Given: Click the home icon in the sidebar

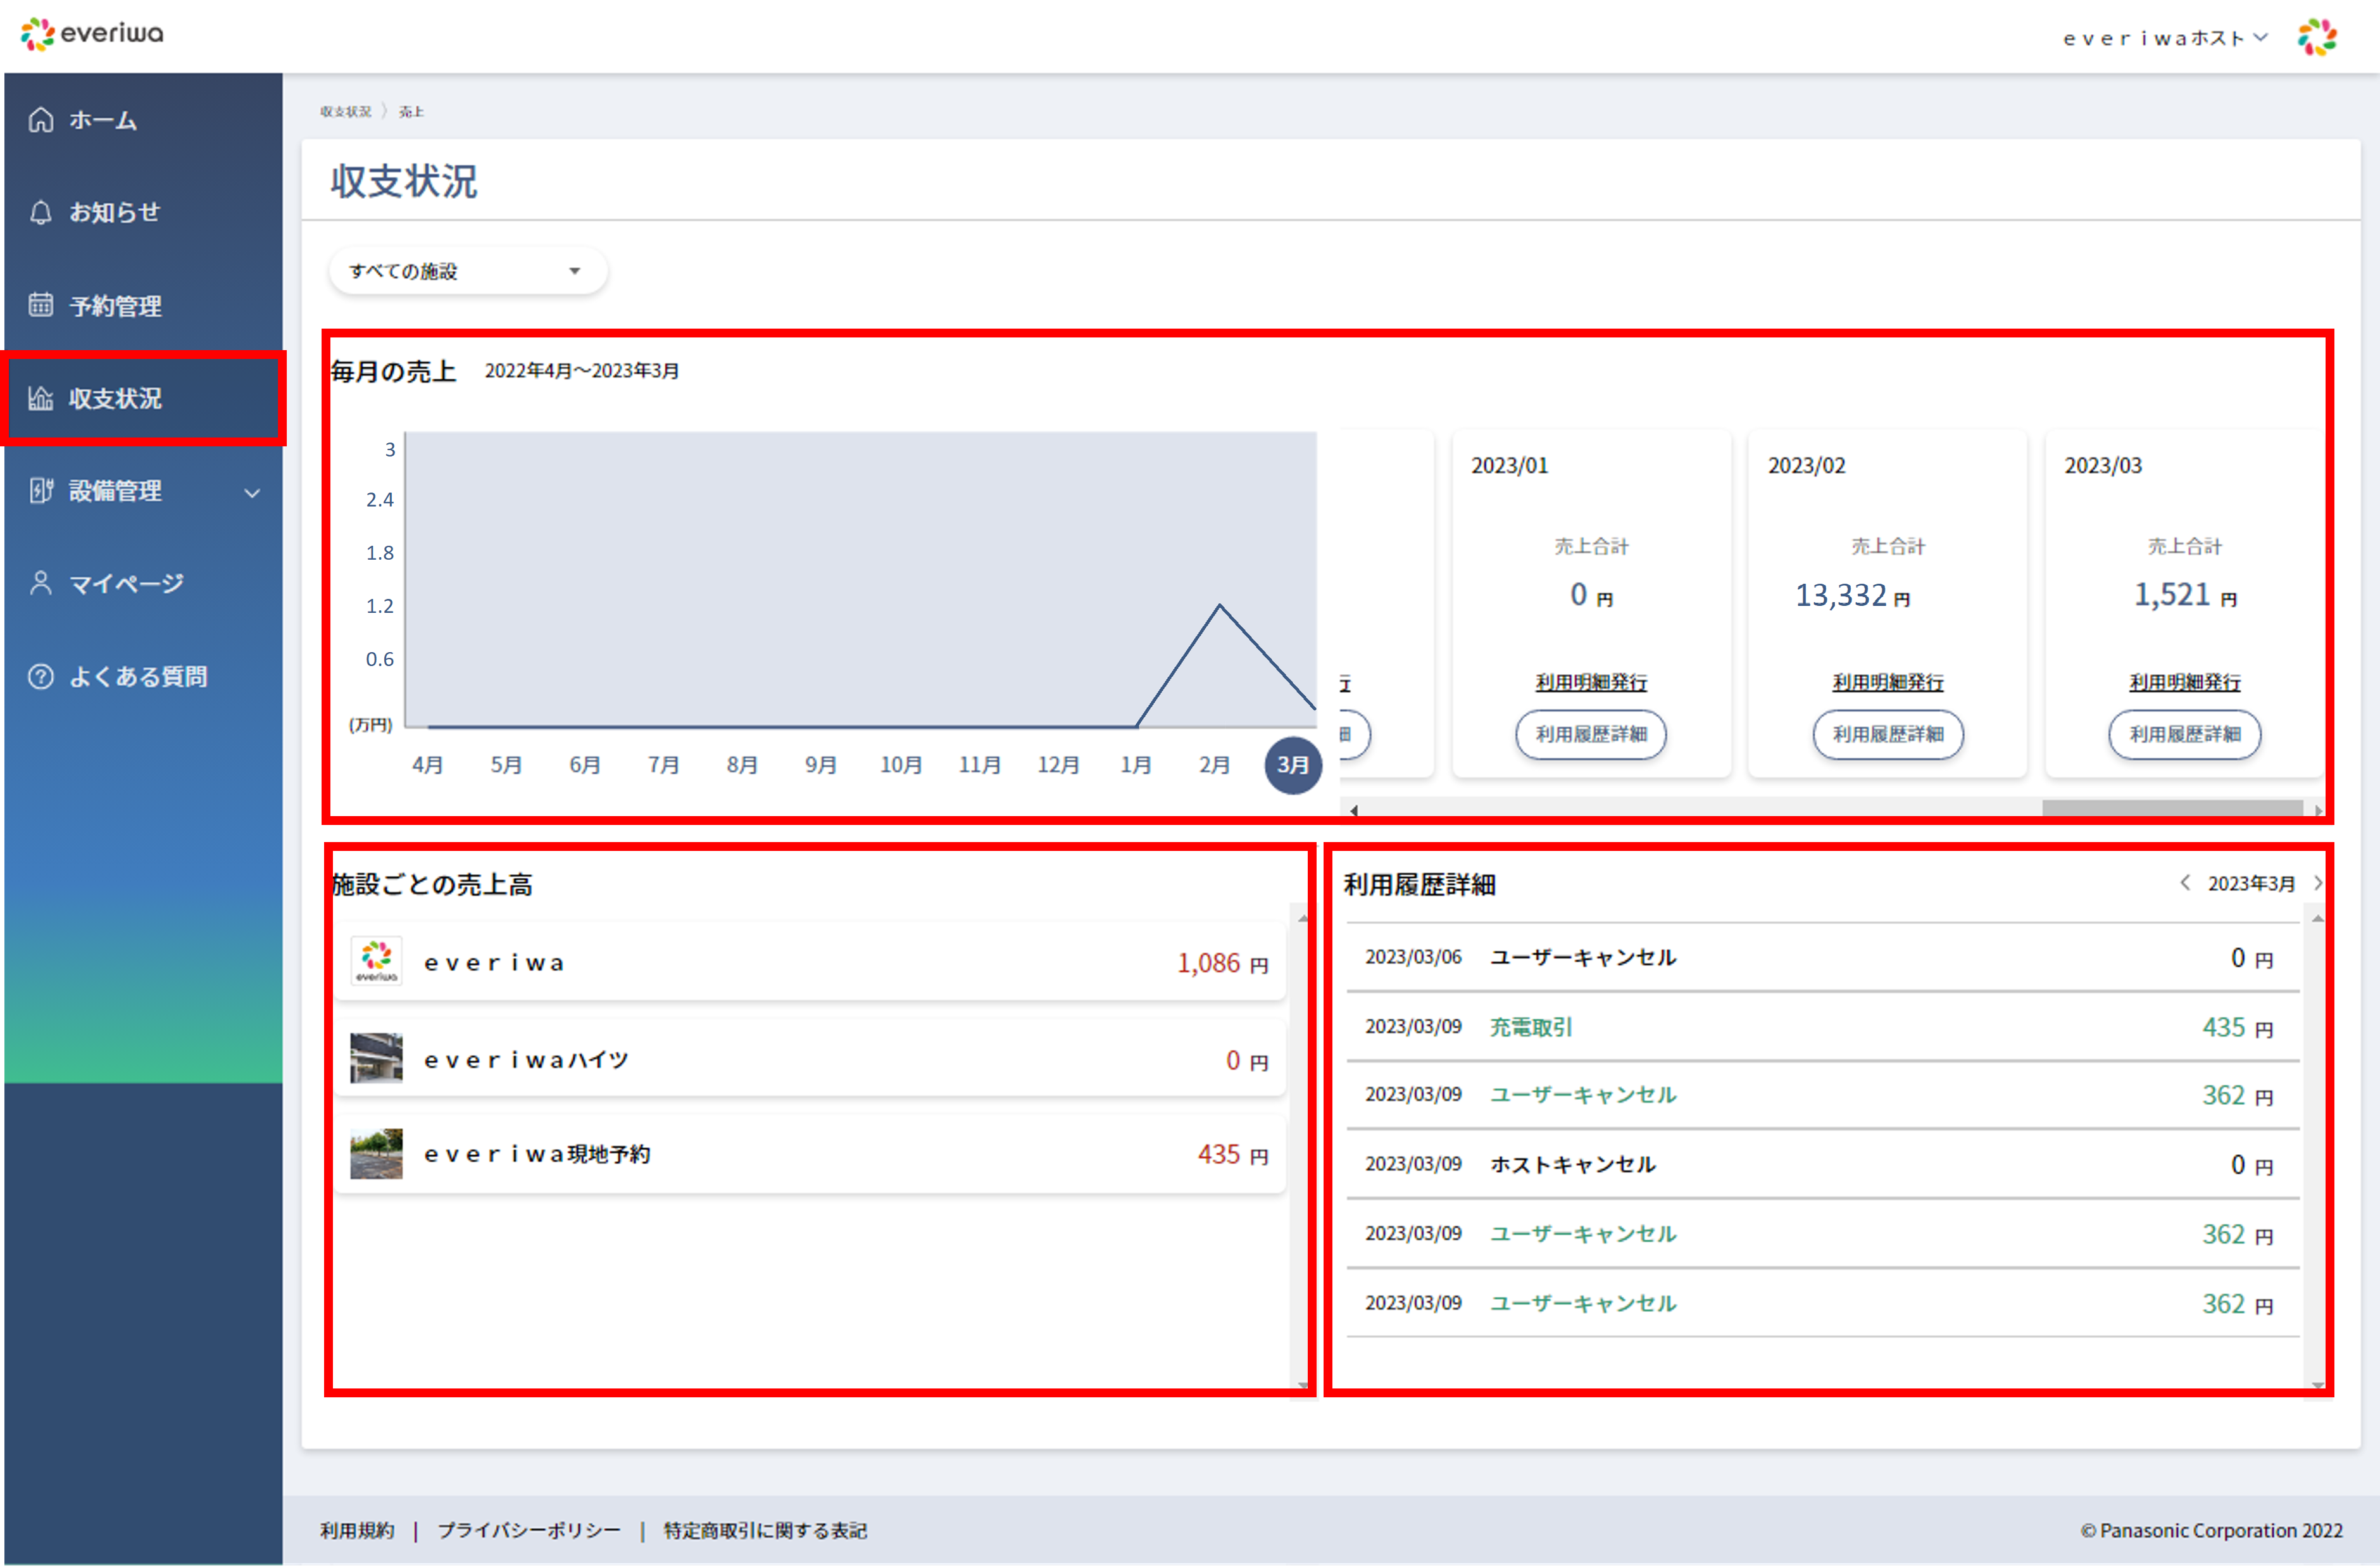Looking at the screenshot, I should coord(41,120).
